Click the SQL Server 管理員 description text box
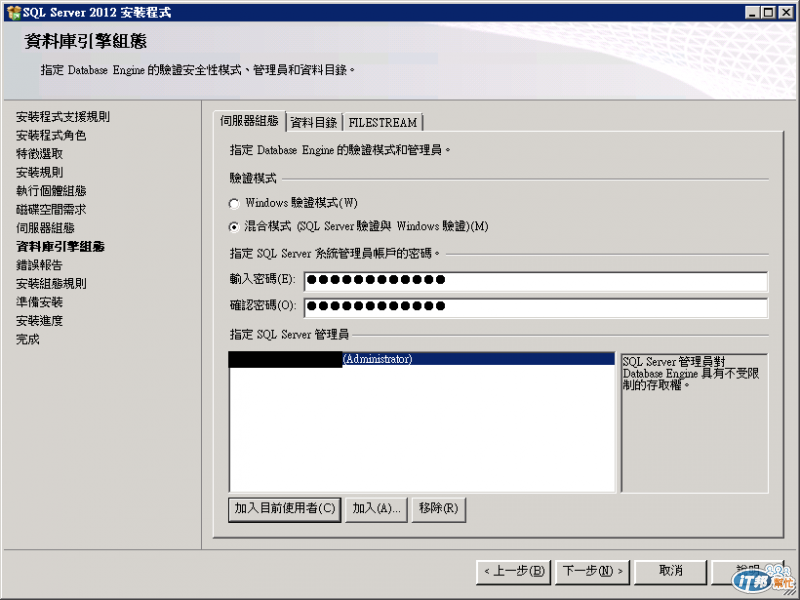 pyautogui.click(x=694, y=423)
